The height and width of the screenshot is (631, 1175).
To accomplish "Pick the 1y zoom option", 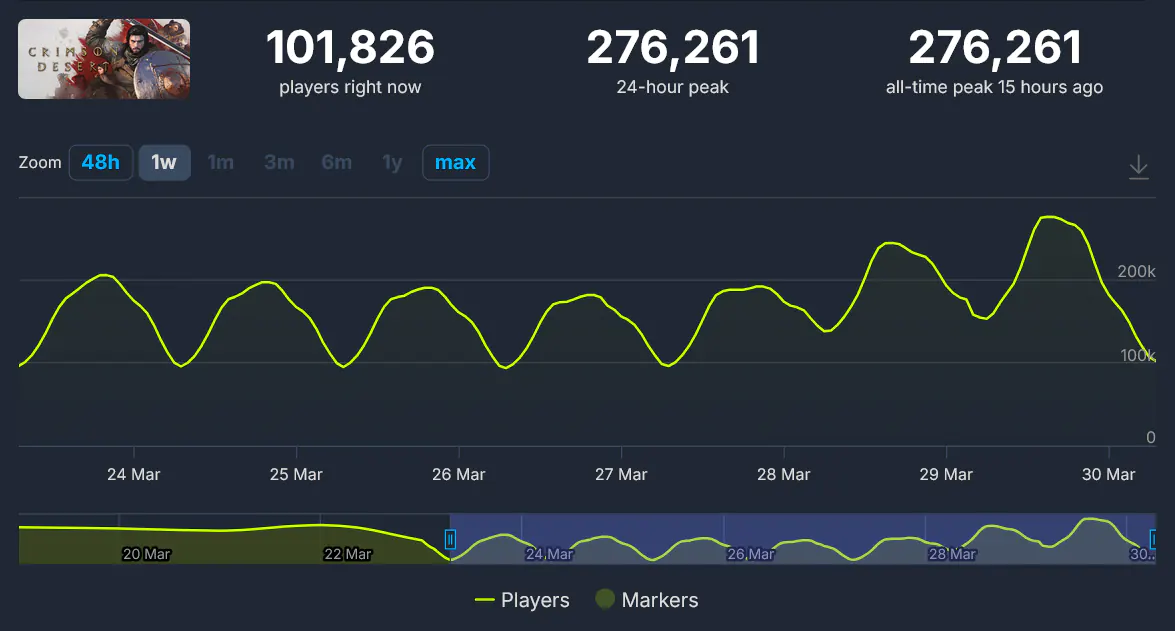I will click(x=392, y=163).
